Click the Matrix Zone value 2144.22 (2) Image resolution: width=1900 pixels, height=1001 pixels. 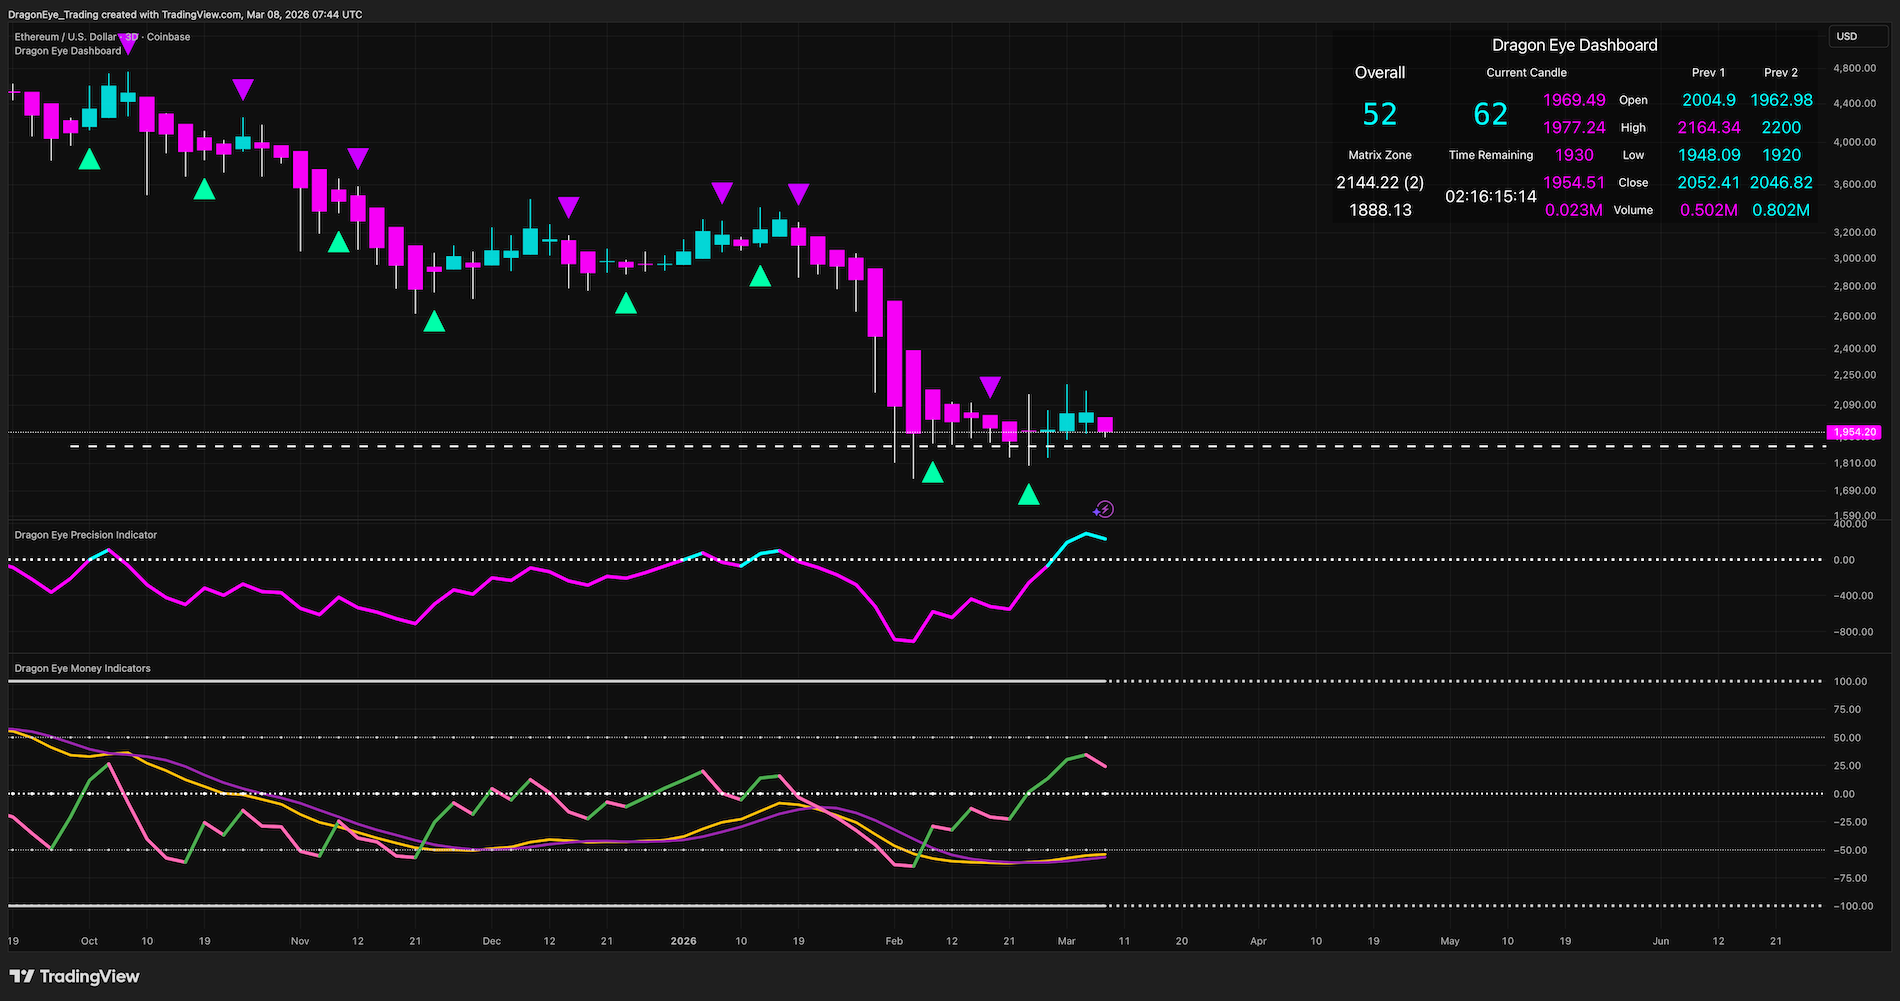pyautogui.click(x=1380, y=182)
